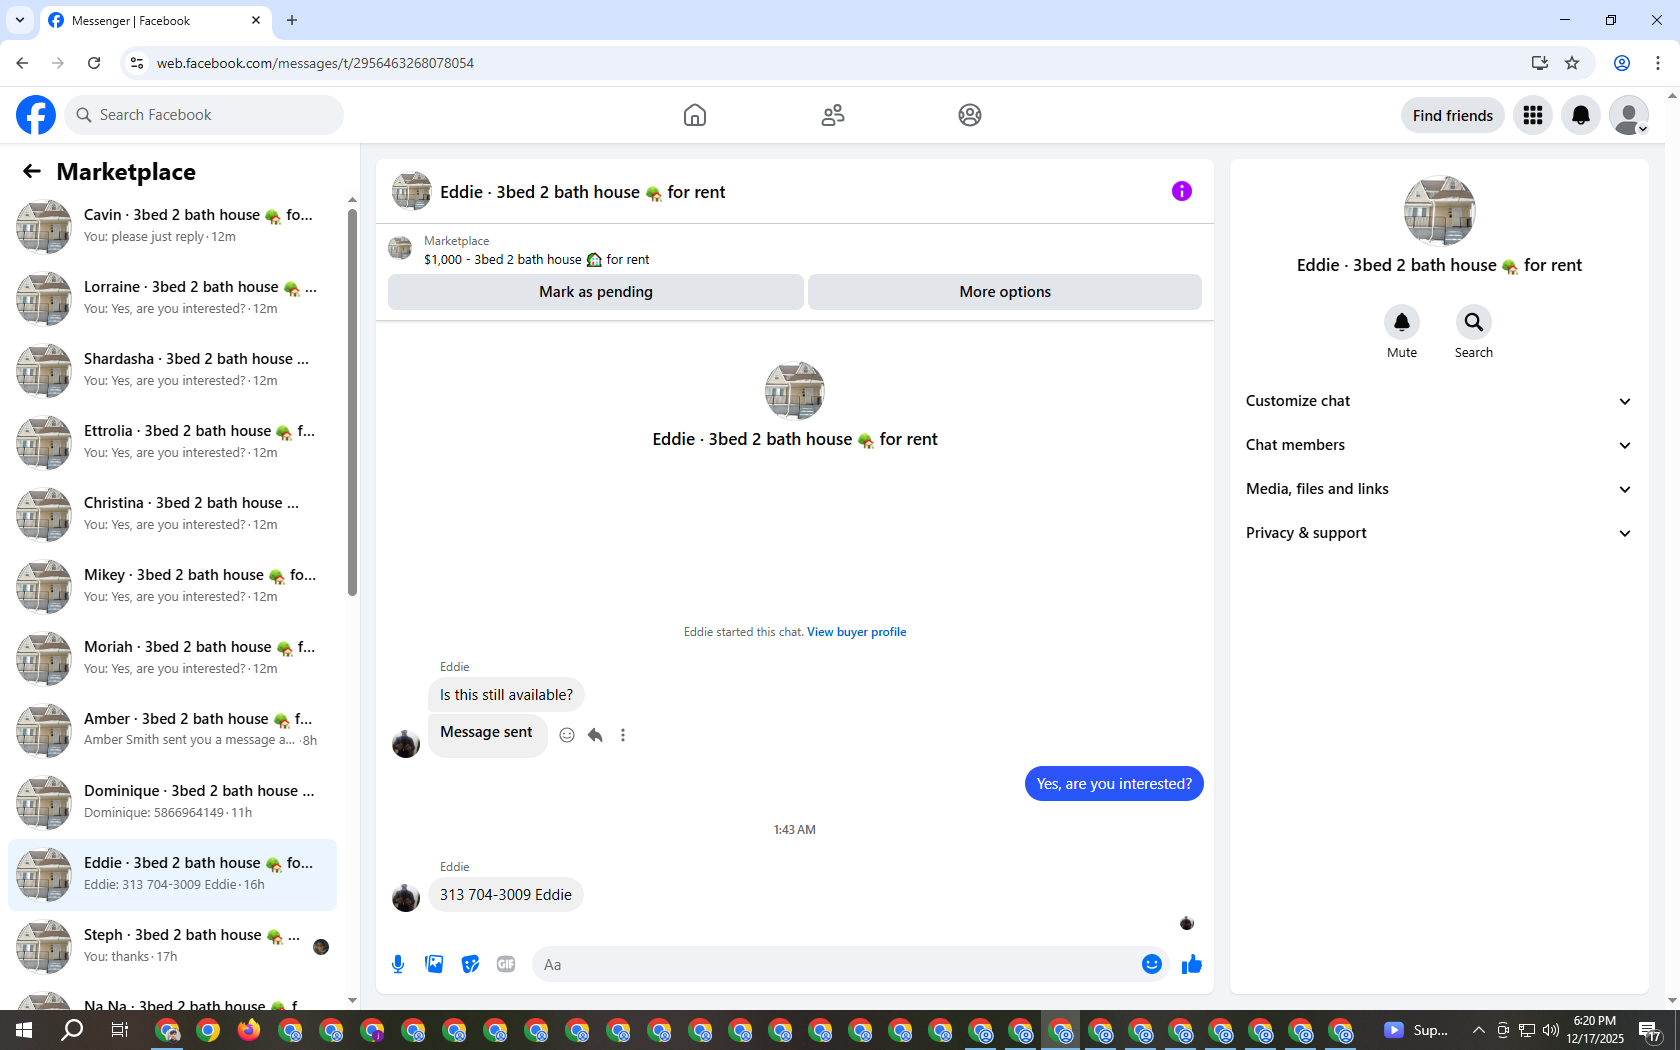Open the Facebook menu grid icon
Viewport: 1680px width, 1050px height.
click(1533, 115)
